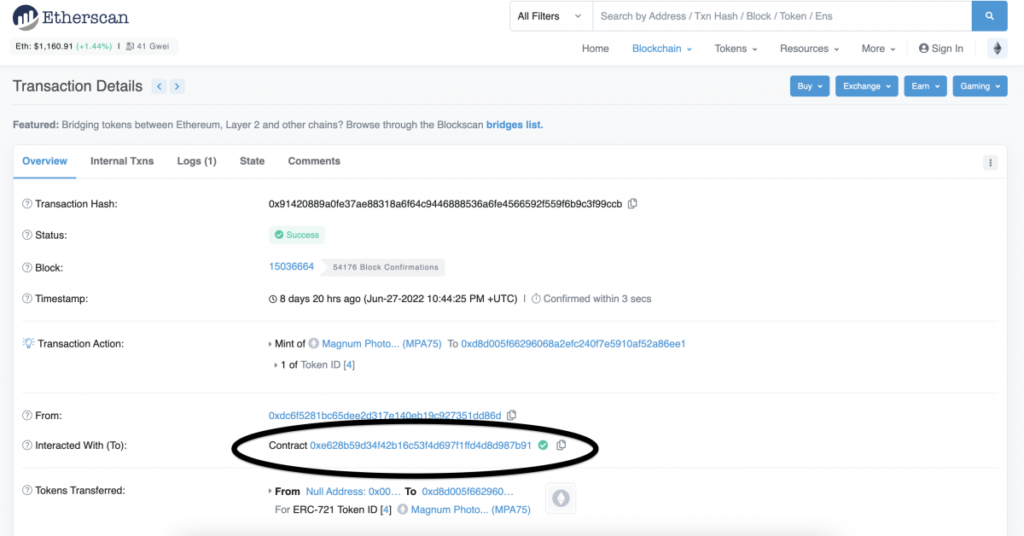Image resolution: width=1024 pixels, height=536 pixels.
Task: Click the help icon beside Tokens Transferred
Action: point(27,490)
